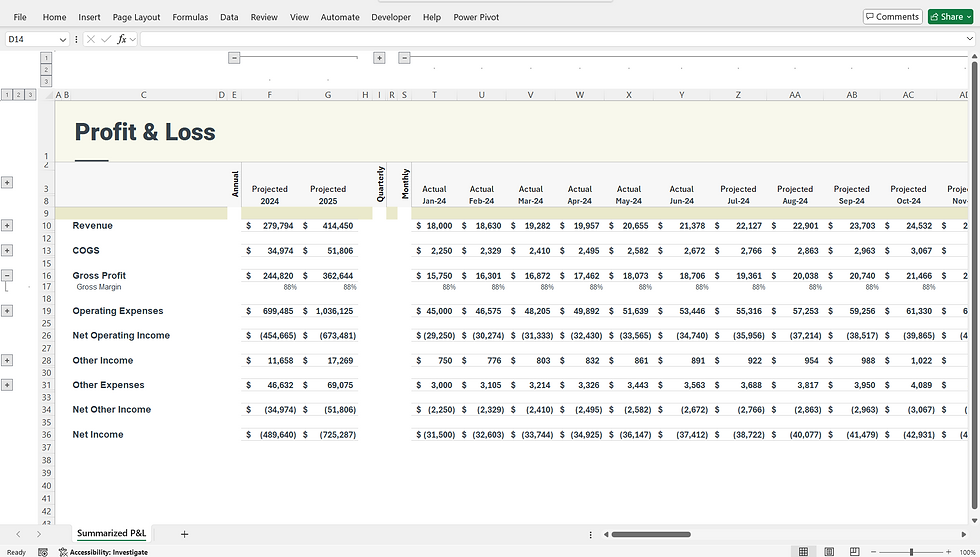This screenshot has width=980, height=557.
Task: Click the zoom in plus button
Action: coord(948,552)
